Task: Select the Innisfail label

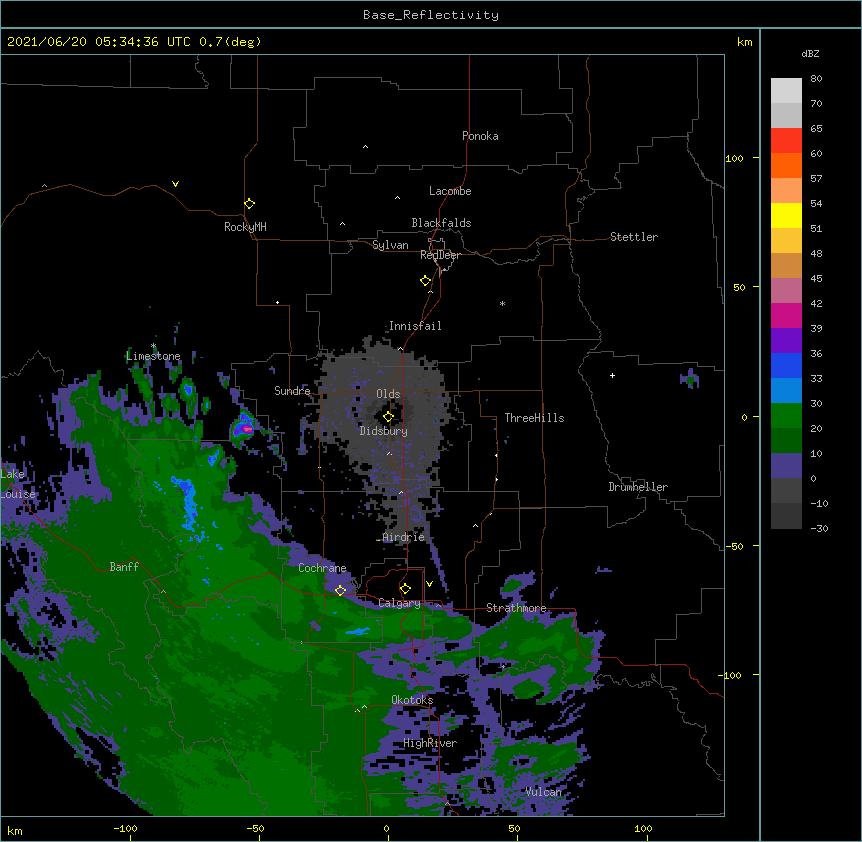Action: tap(415, 326)
